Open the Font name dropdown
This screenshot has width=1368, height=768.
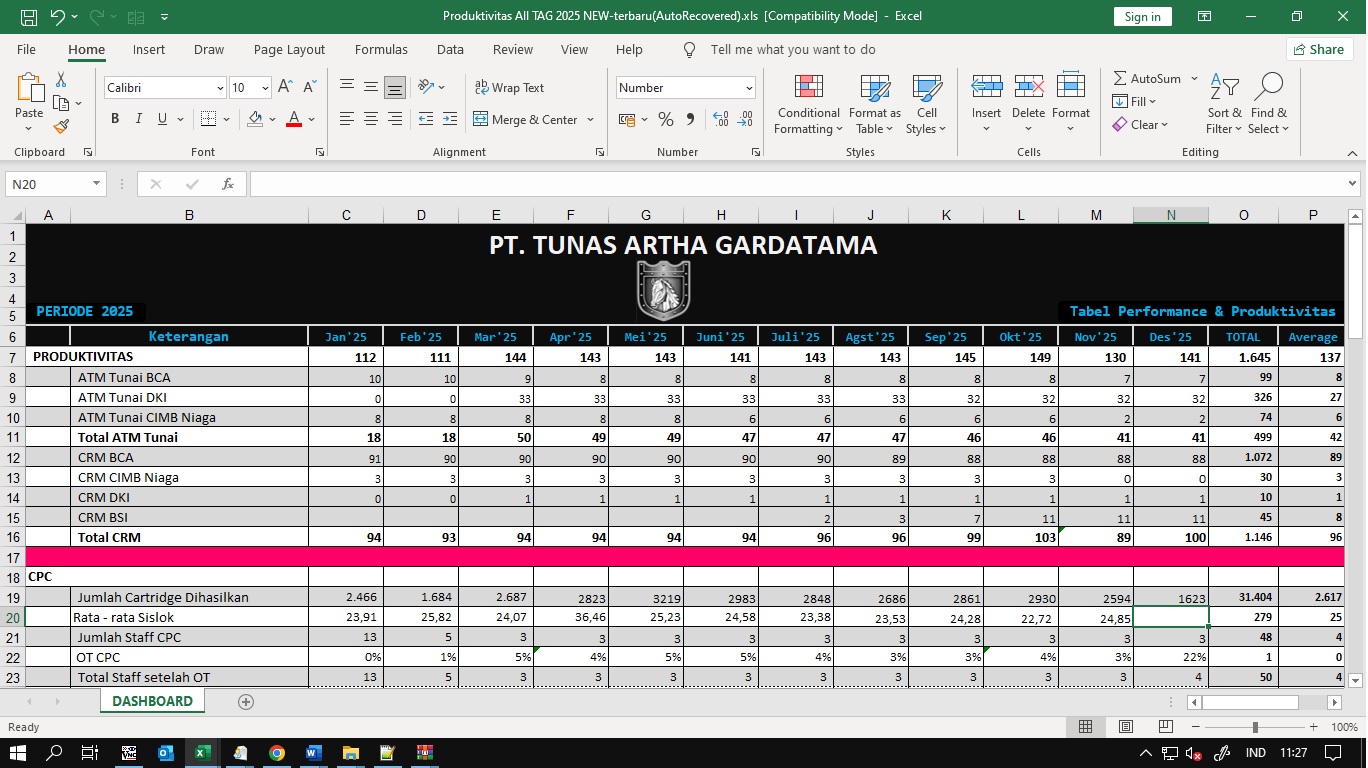220,88
